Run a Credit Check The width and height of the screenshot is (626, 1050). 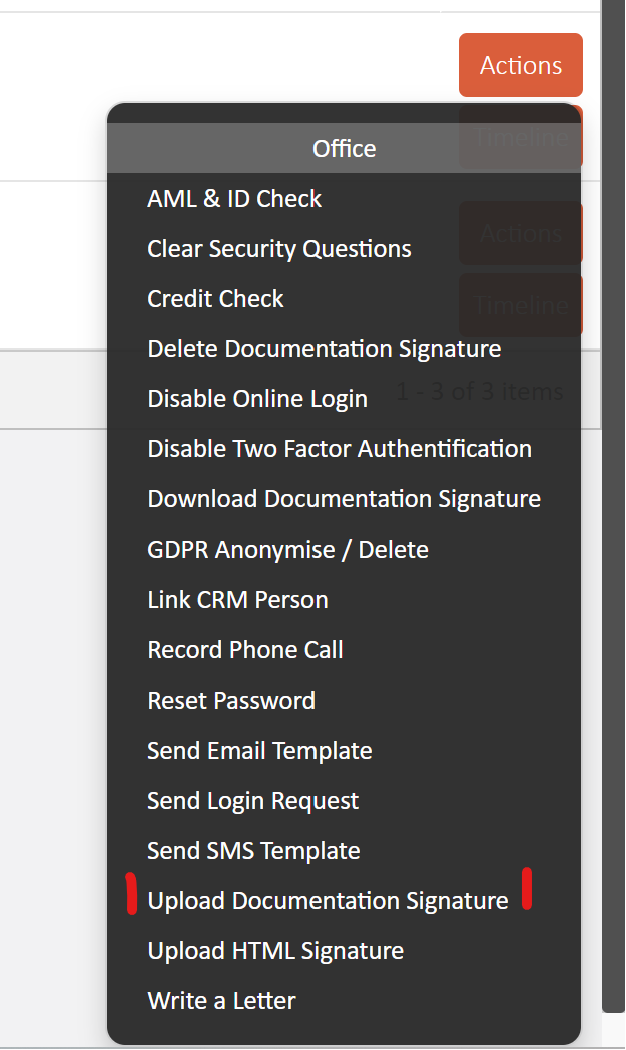pos(215,299)
